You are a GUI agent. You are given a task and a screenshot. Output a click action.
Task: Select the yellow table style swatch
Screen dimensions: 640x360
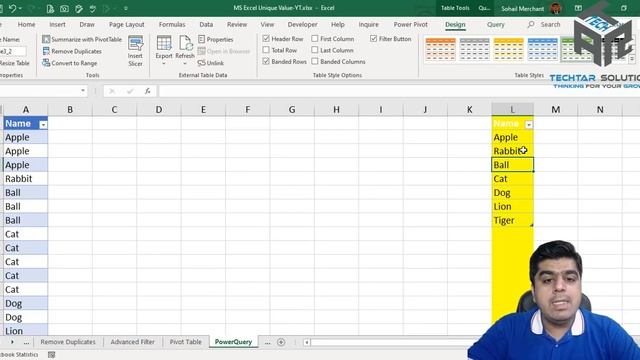[x=508, y=49]
